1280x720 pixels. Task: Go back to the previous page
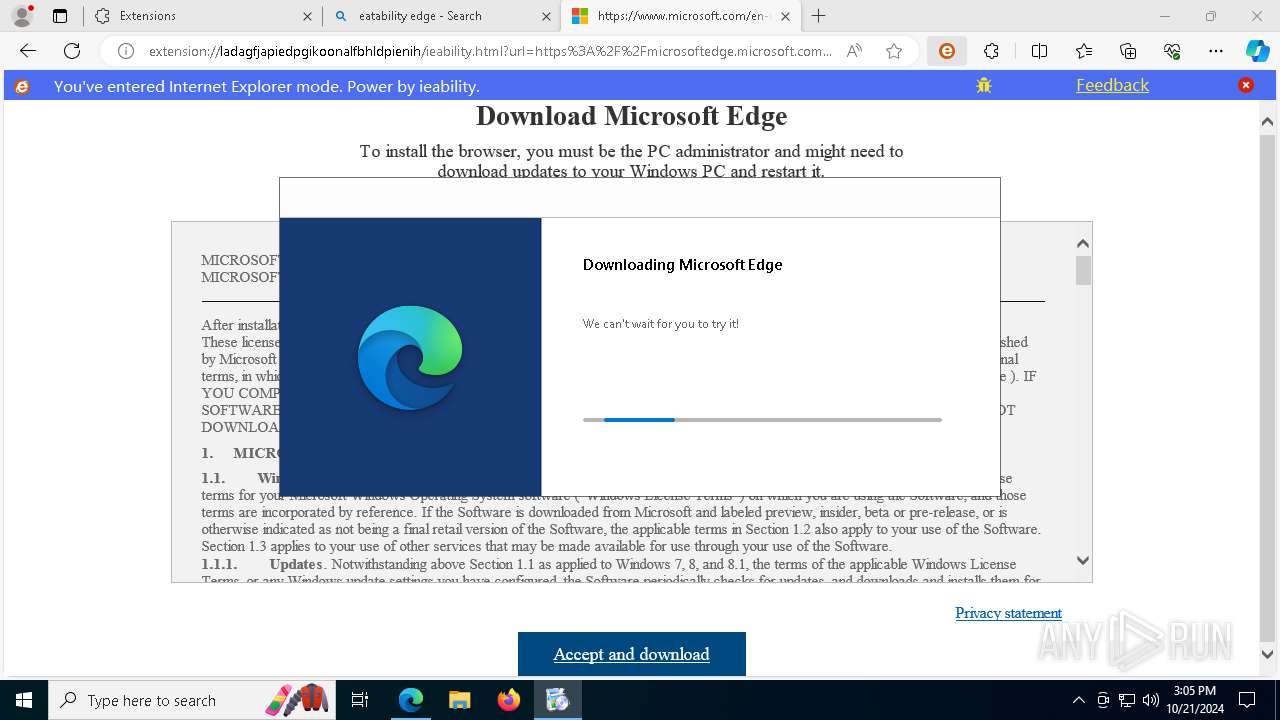(x=28, y=51)
